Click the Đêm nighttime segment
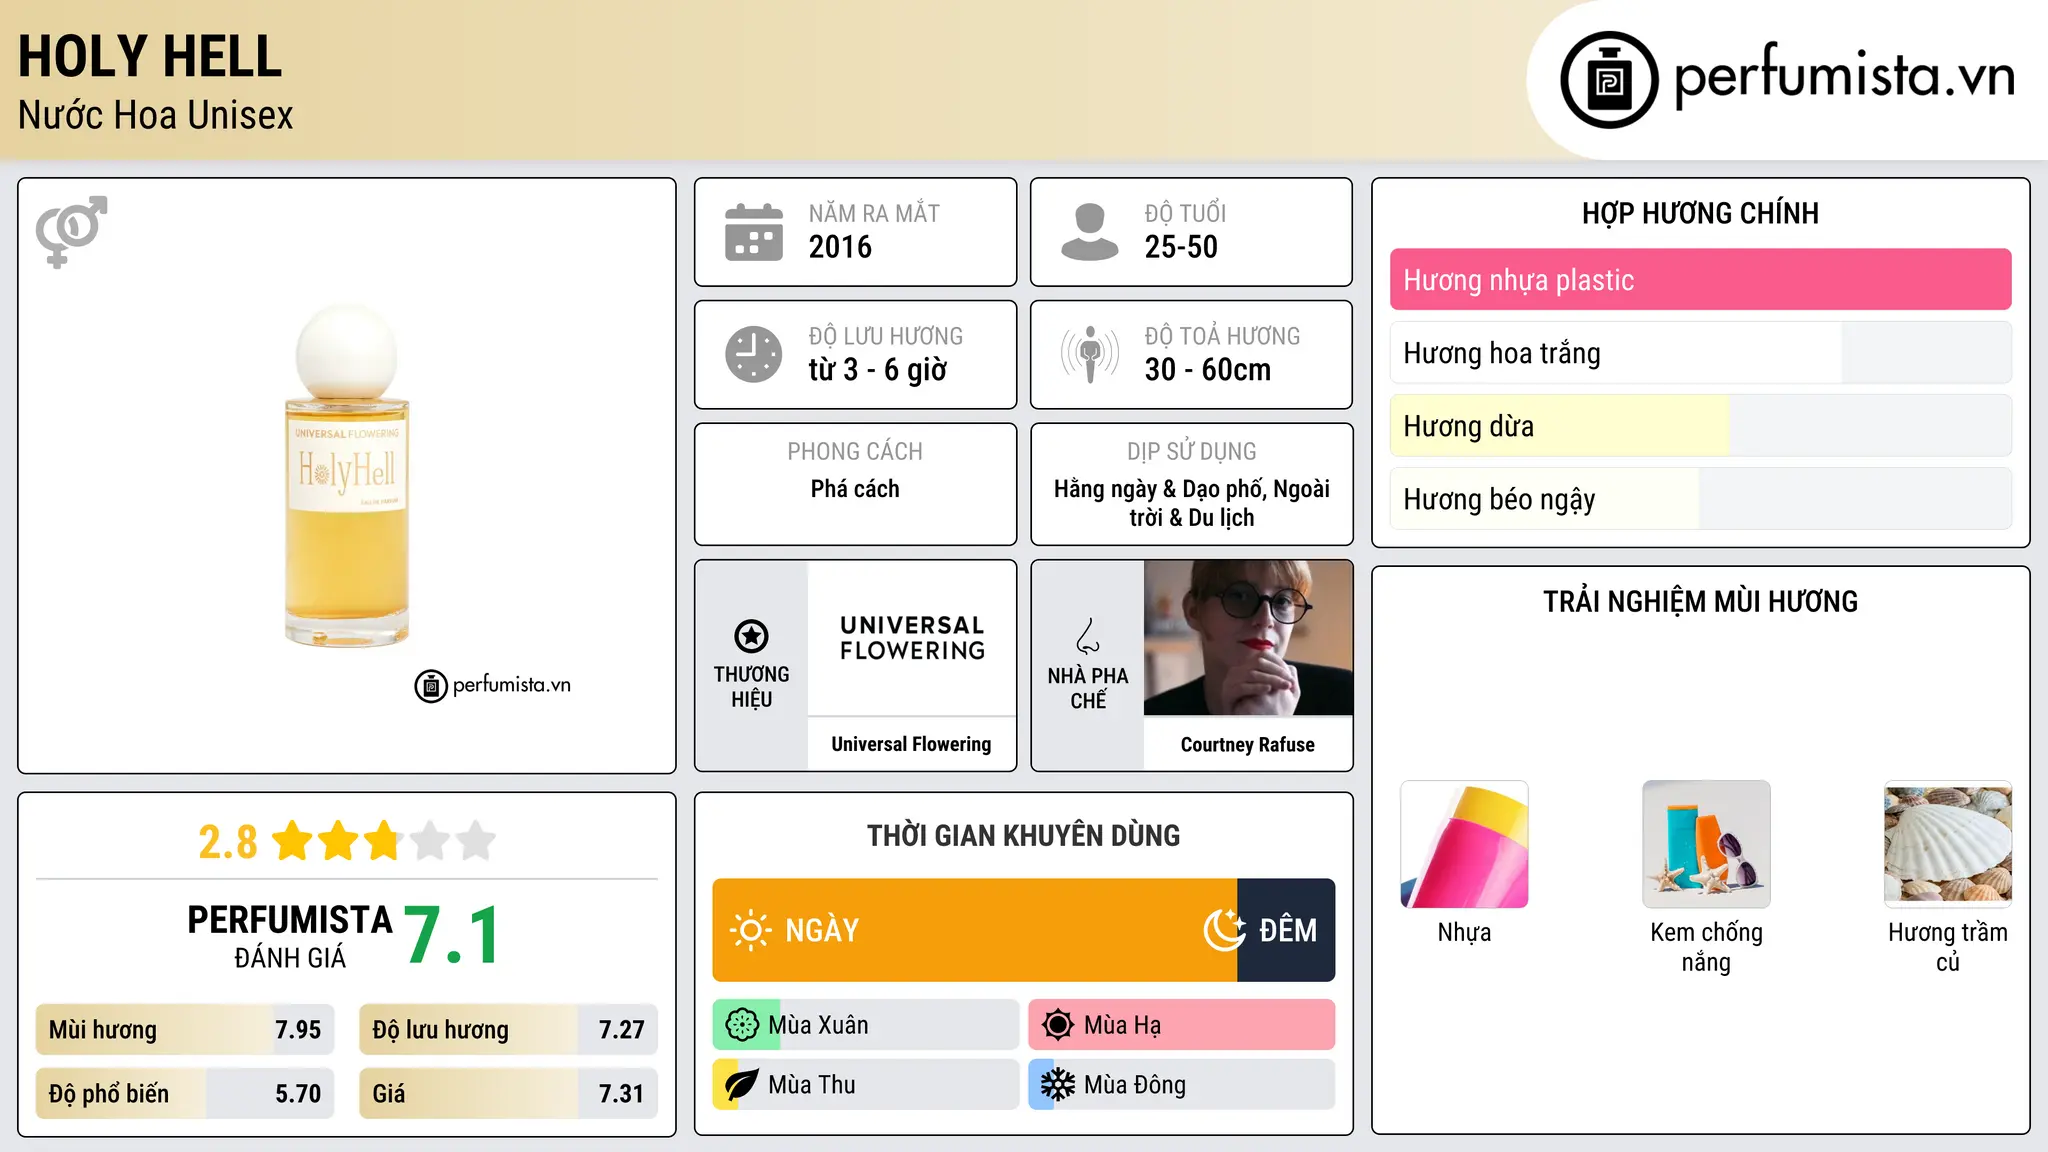Screen dimensions: 2048x1152 click(1286, 930)
